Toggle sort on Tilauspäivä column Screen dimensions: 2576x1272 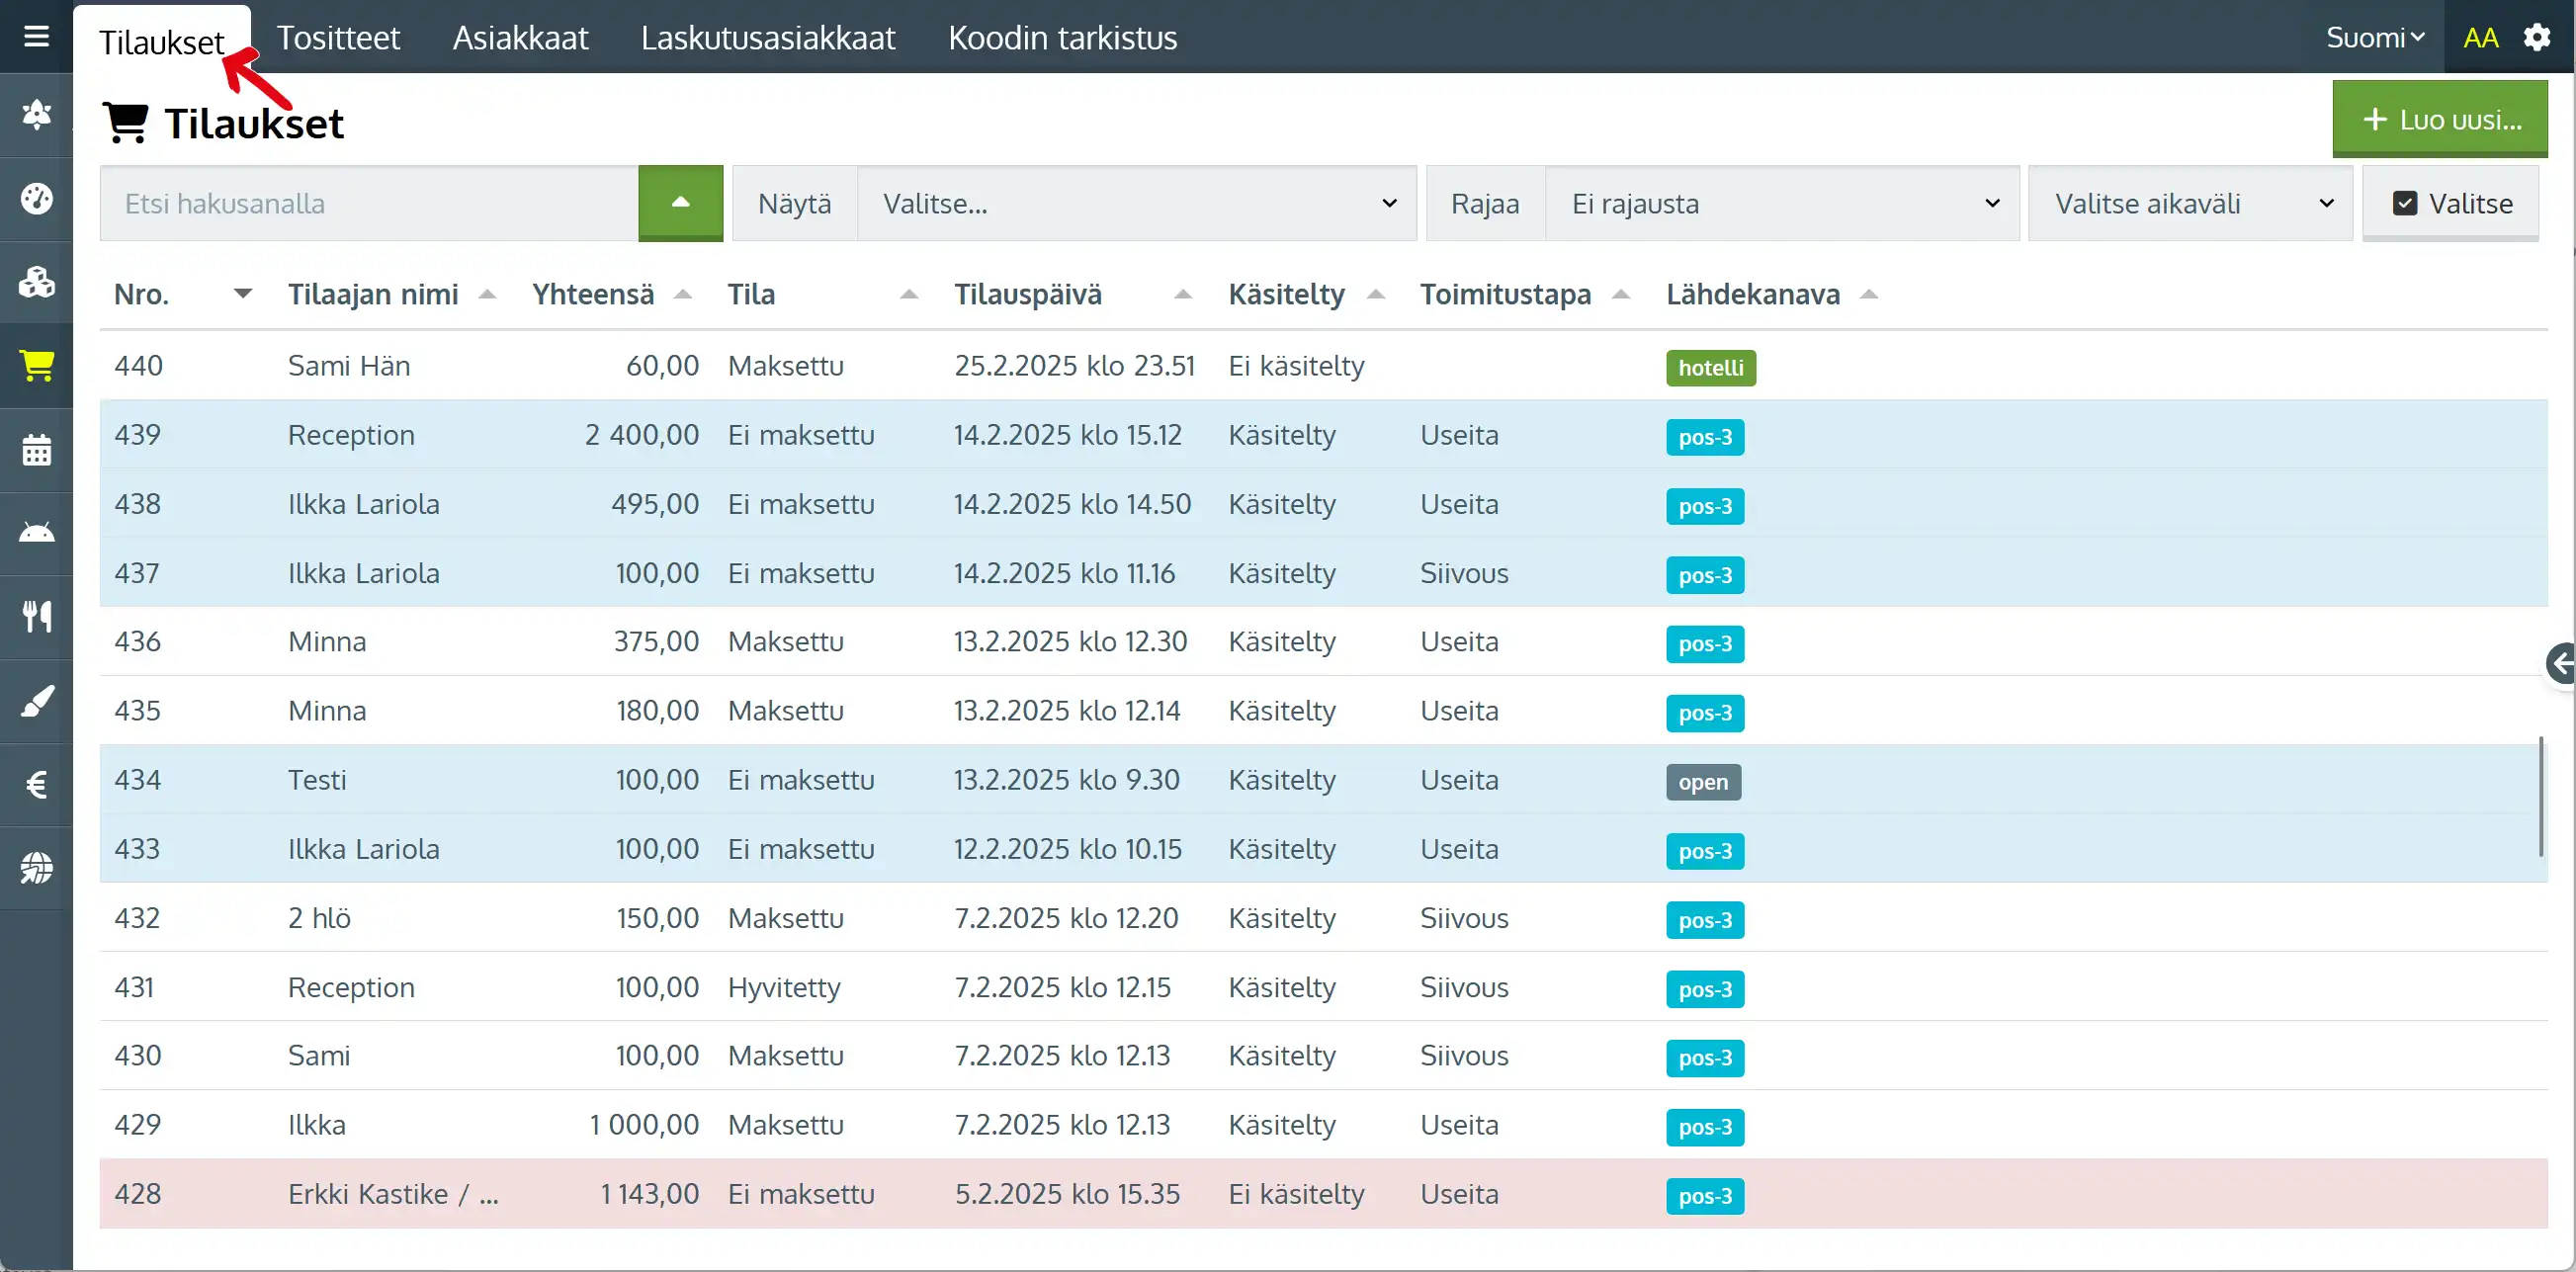point(1182,294)
